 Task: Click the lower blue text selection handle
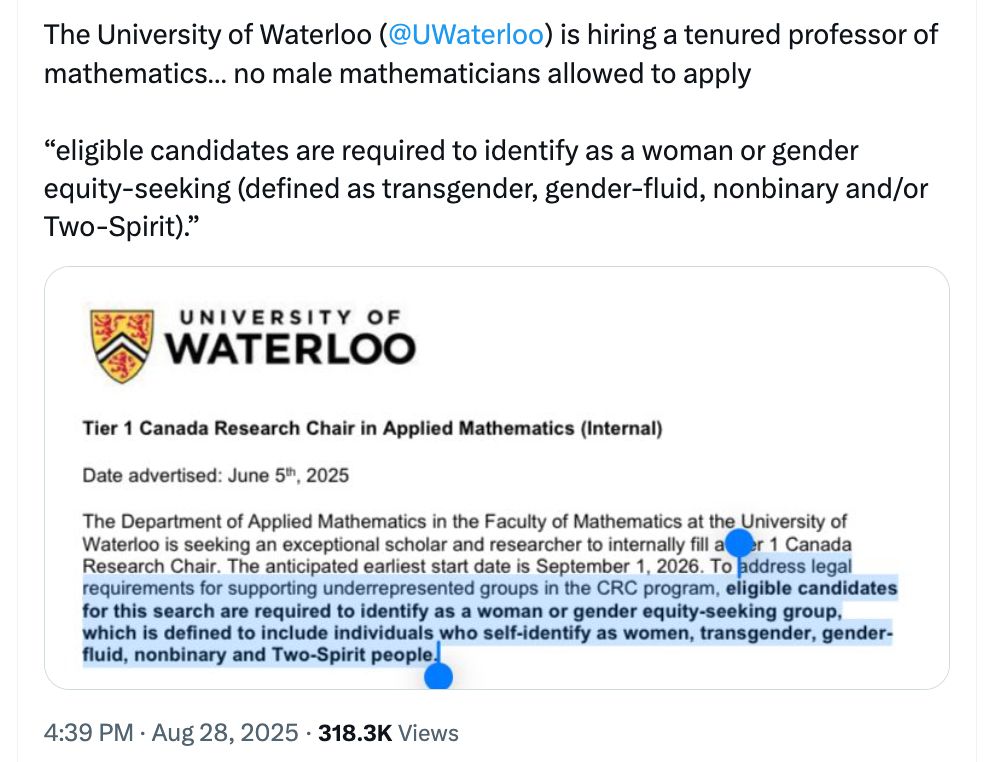pos(438,676)
